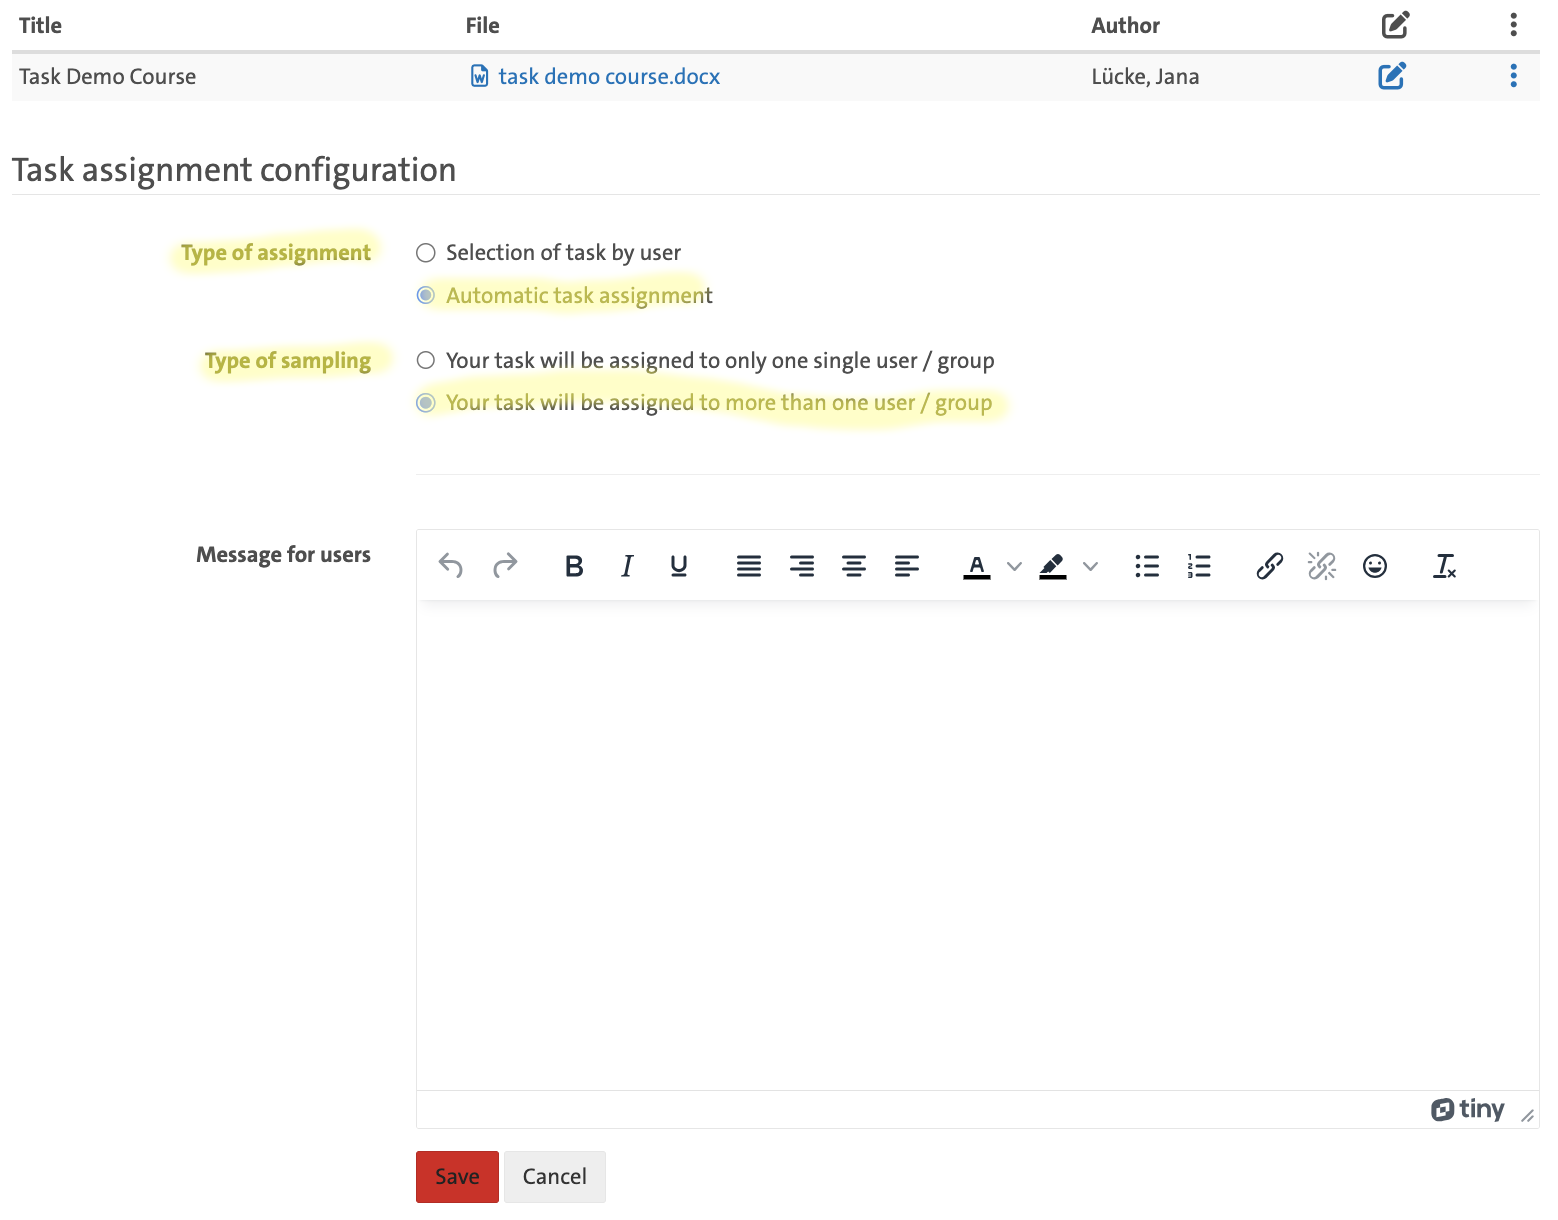Open the insert link tool
This screenshot has height=1220, width=1558.
click(1270, 566)
